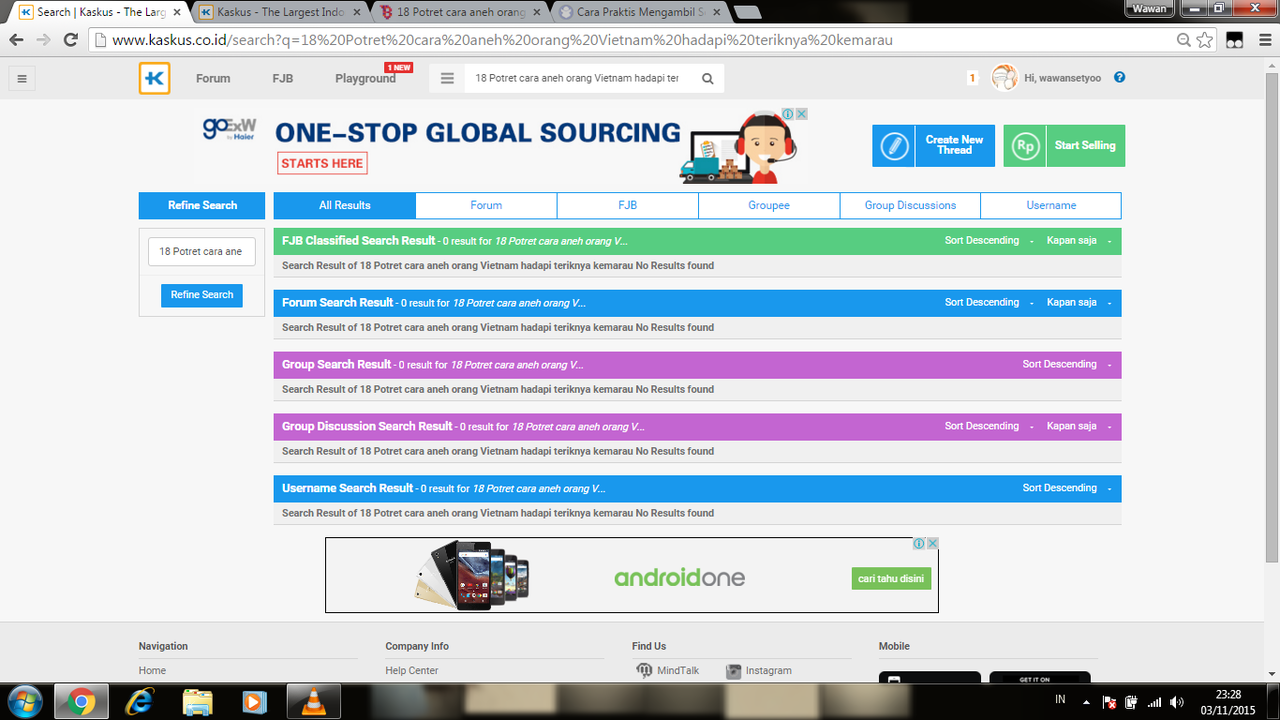This screenshot has width=1280, height=720.
Task: Expand Sort Descending dropdown in Group Search row
Action: pyautogui.click(x=1066, y=365)
